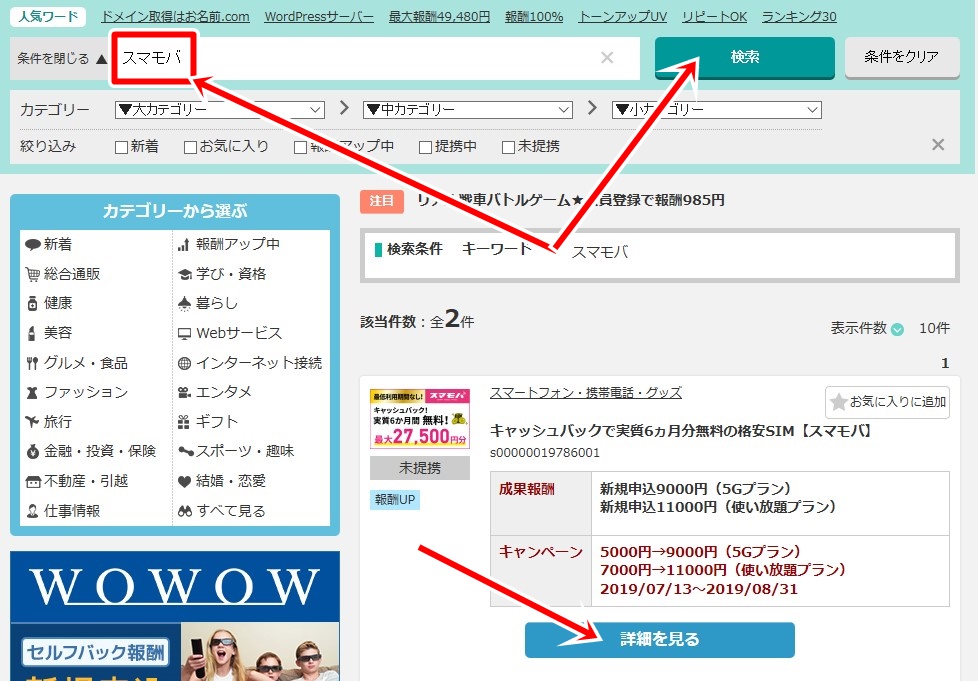
Task: Click the ファッション dress icon
Action: click(32, 392)
